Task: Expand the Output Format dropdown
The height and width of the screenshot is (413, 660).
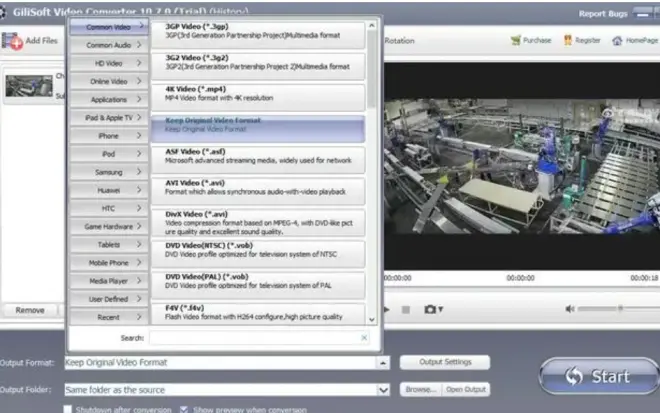Action: (x=383, y=362)
